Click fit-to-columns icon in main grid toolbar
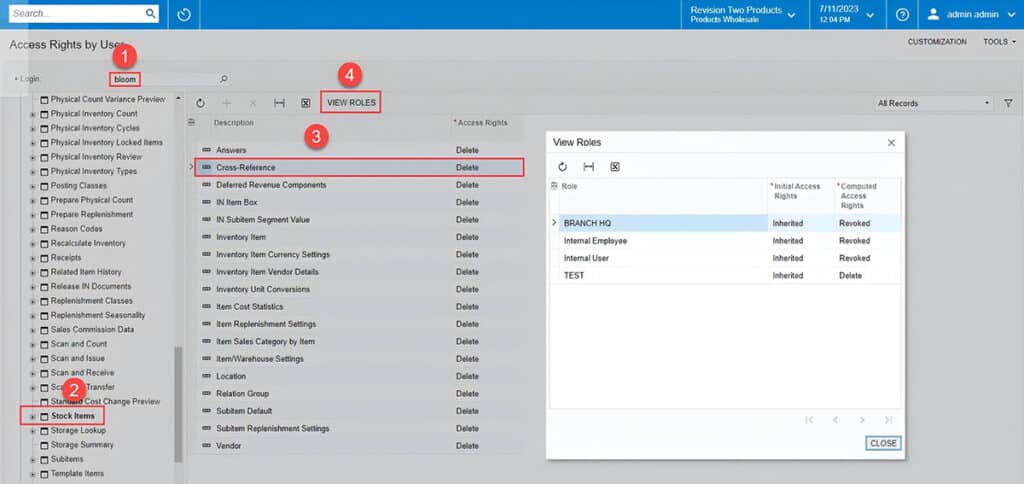The height and width of the screenshot is (484, 1024). pos(279,103)
